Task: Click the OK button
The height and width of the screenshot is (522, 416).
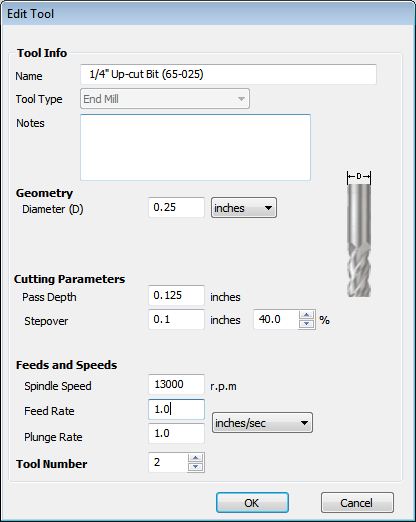Action: tap(252, 503)
